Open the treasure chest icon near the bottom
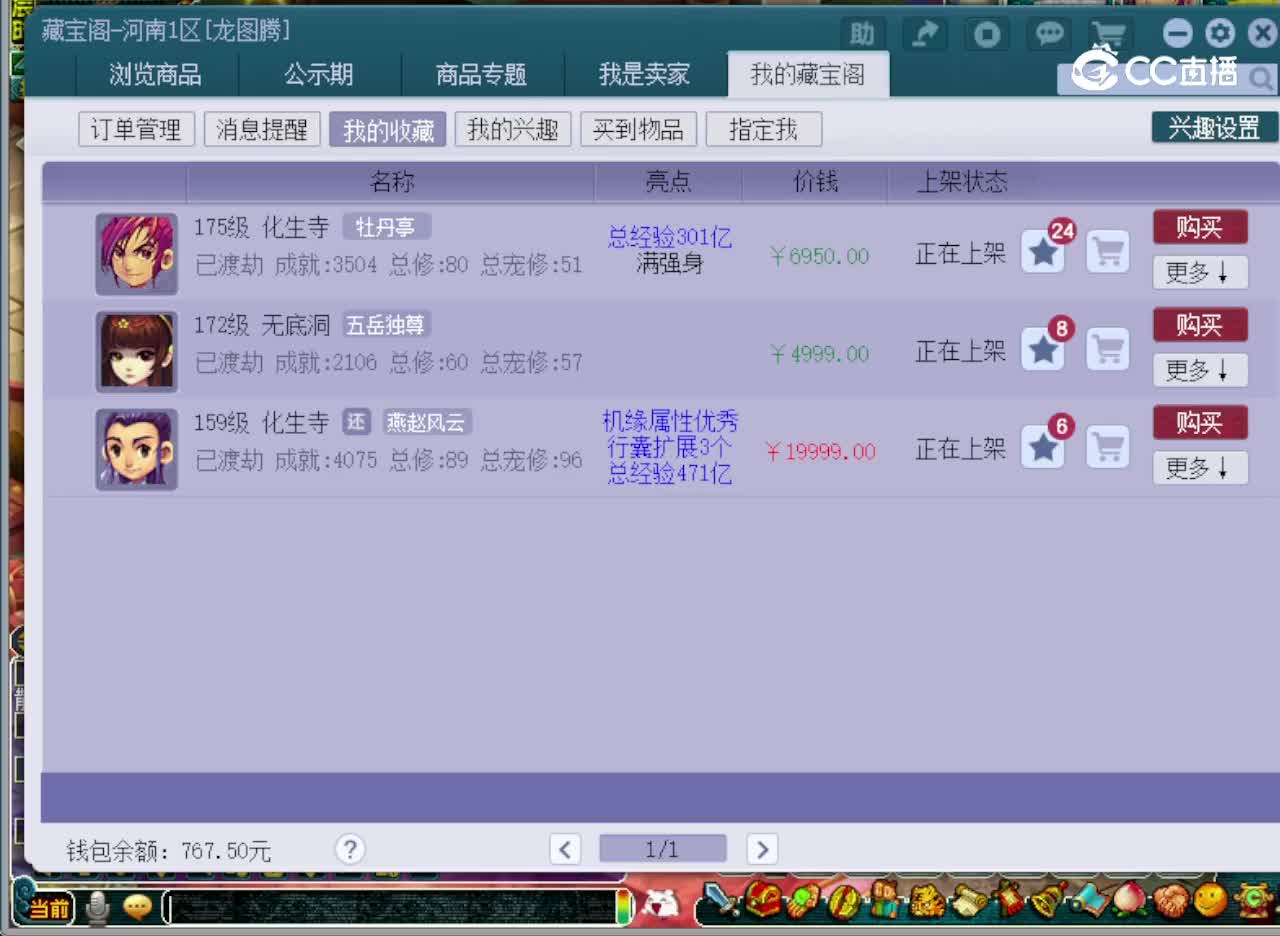Viewport: 1280px width, 936px height. click(x=762, y=907)
